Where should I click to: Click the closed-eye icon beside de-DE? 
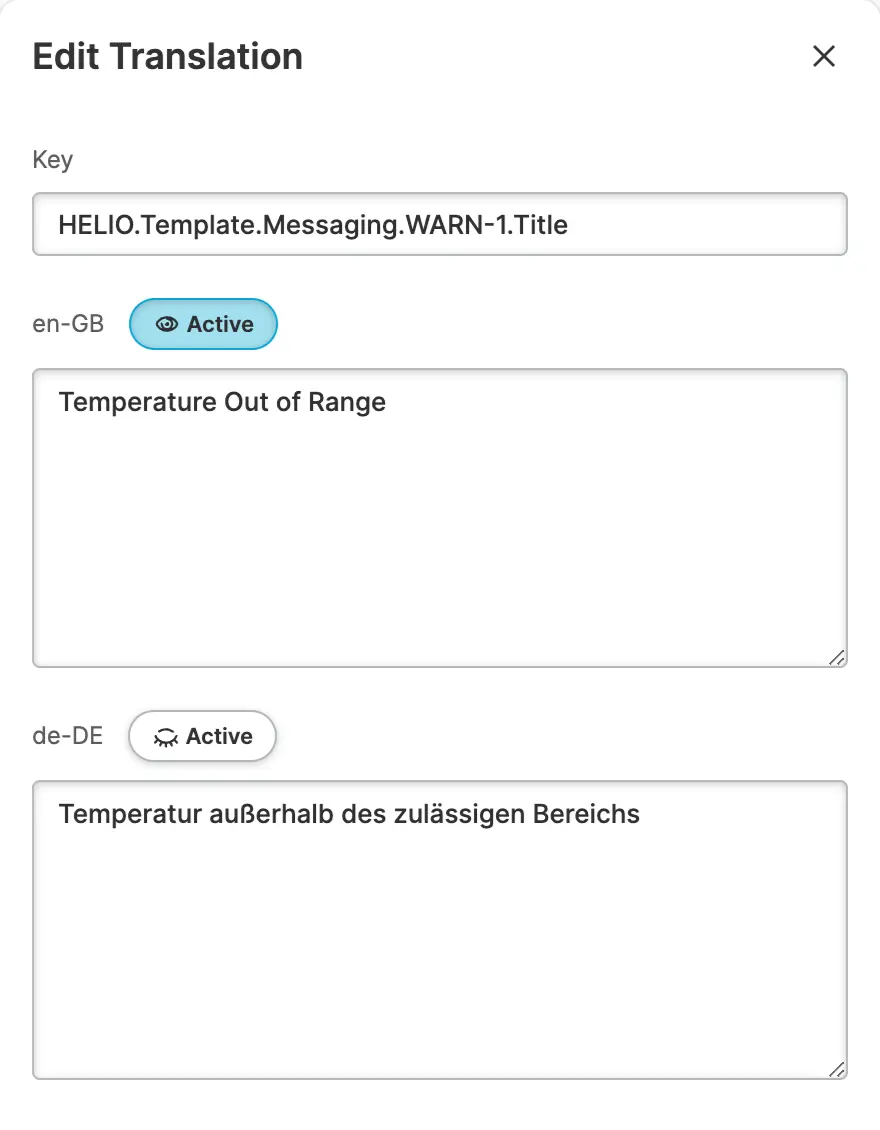[x=165, y=737]
